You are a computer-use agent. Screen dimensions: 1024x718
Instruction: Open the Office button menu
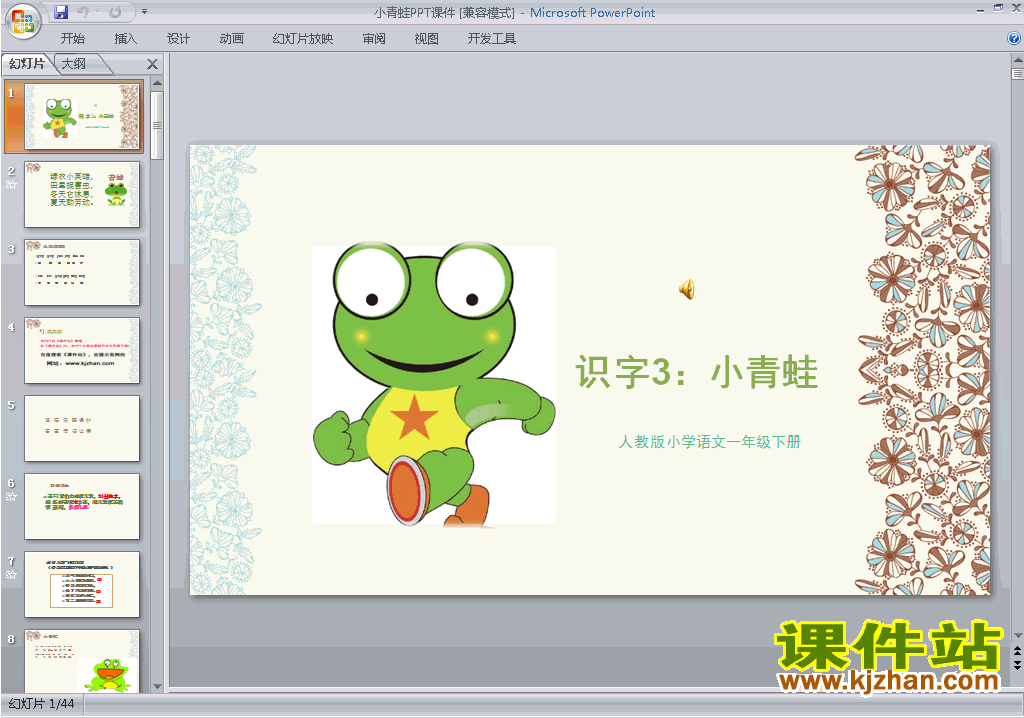click(23, 22)
